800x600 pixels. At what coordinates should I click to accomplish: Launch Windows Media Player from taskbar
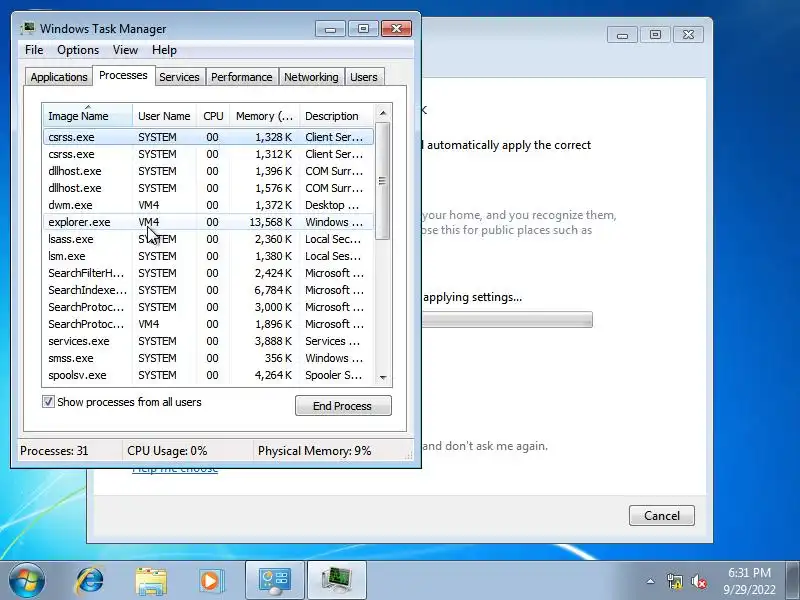coord(211,581)
